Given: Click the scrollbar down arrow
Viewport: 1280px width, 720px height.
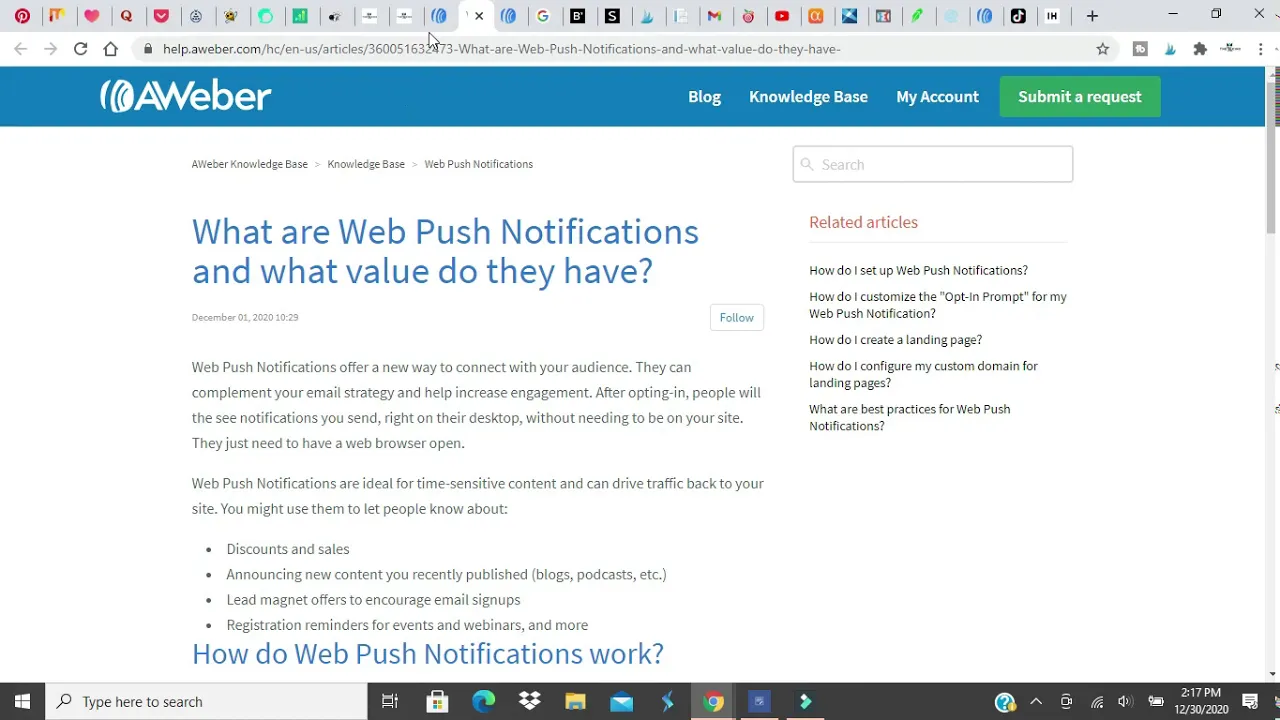Looking at the screenshot, I should click(x=1272, y=674).
